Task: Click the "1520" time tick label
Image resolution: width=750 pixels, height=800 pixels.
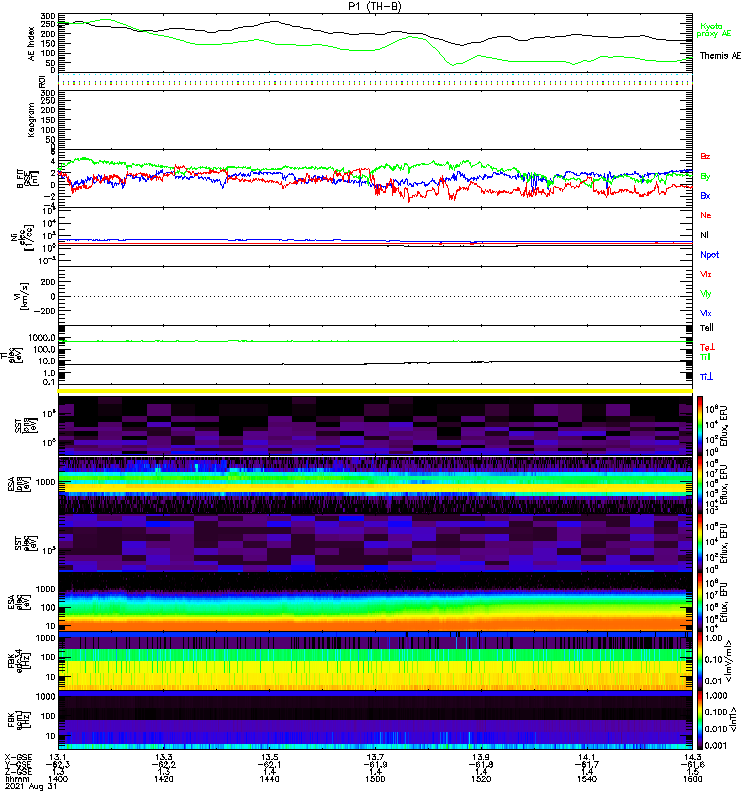Action: [481, 779]
